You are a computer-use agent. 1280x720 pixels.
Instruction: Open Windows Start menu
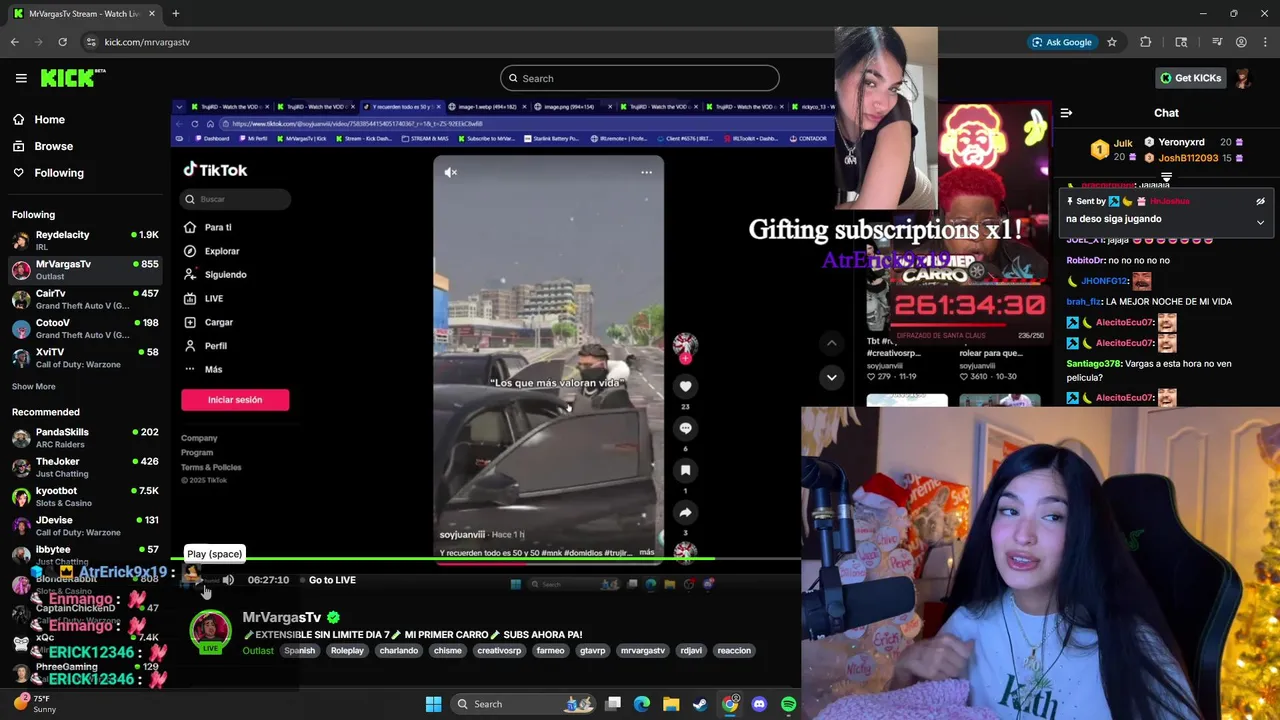click(433, 704)
